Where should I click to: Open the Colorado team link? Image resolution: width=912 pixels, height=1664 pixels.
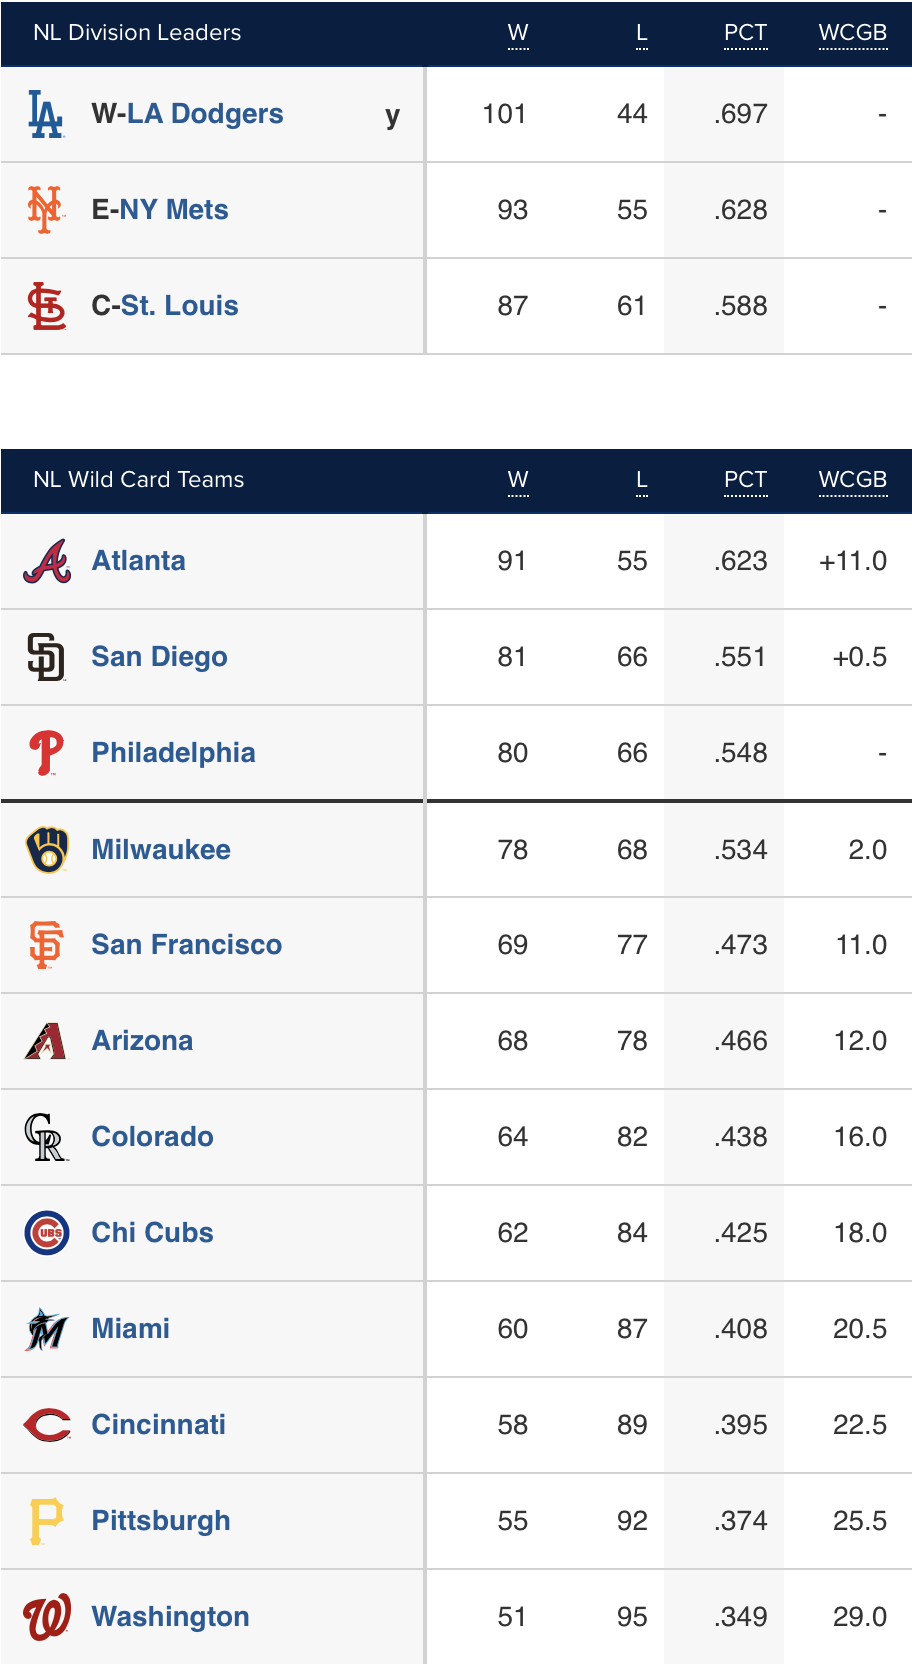(152, 1137)
